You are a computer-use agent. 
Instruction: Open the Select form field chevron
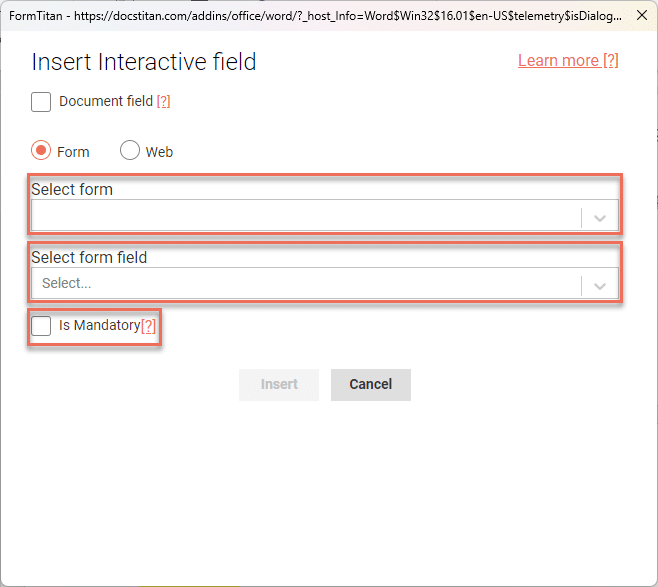(x=600, y=285)
